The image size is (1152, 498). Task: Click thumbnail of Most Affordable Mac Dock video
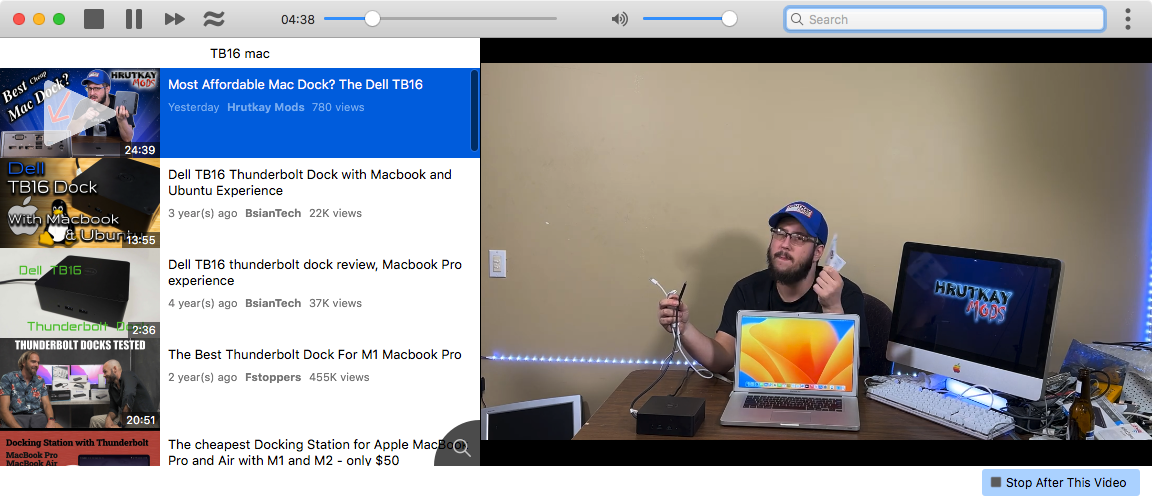coord(80,113)
